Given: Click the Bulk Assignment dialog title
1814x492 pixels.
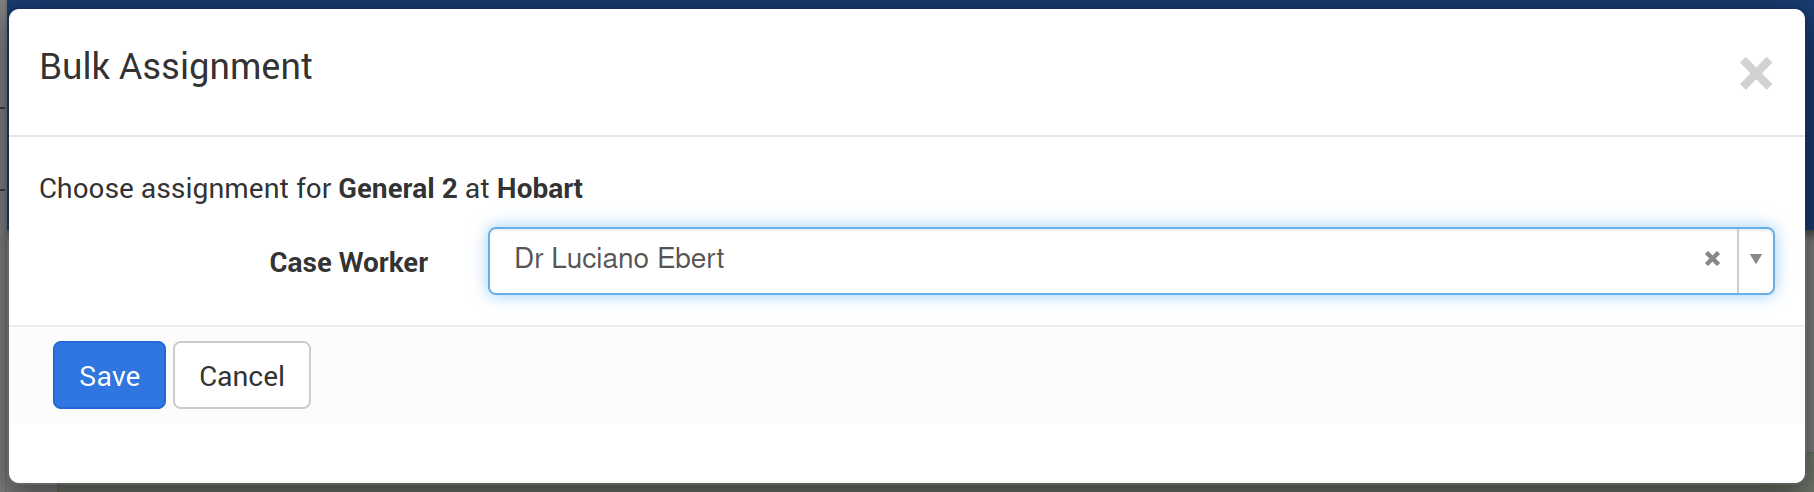Looking at the screenshot, I should click(x=176, y=67).
